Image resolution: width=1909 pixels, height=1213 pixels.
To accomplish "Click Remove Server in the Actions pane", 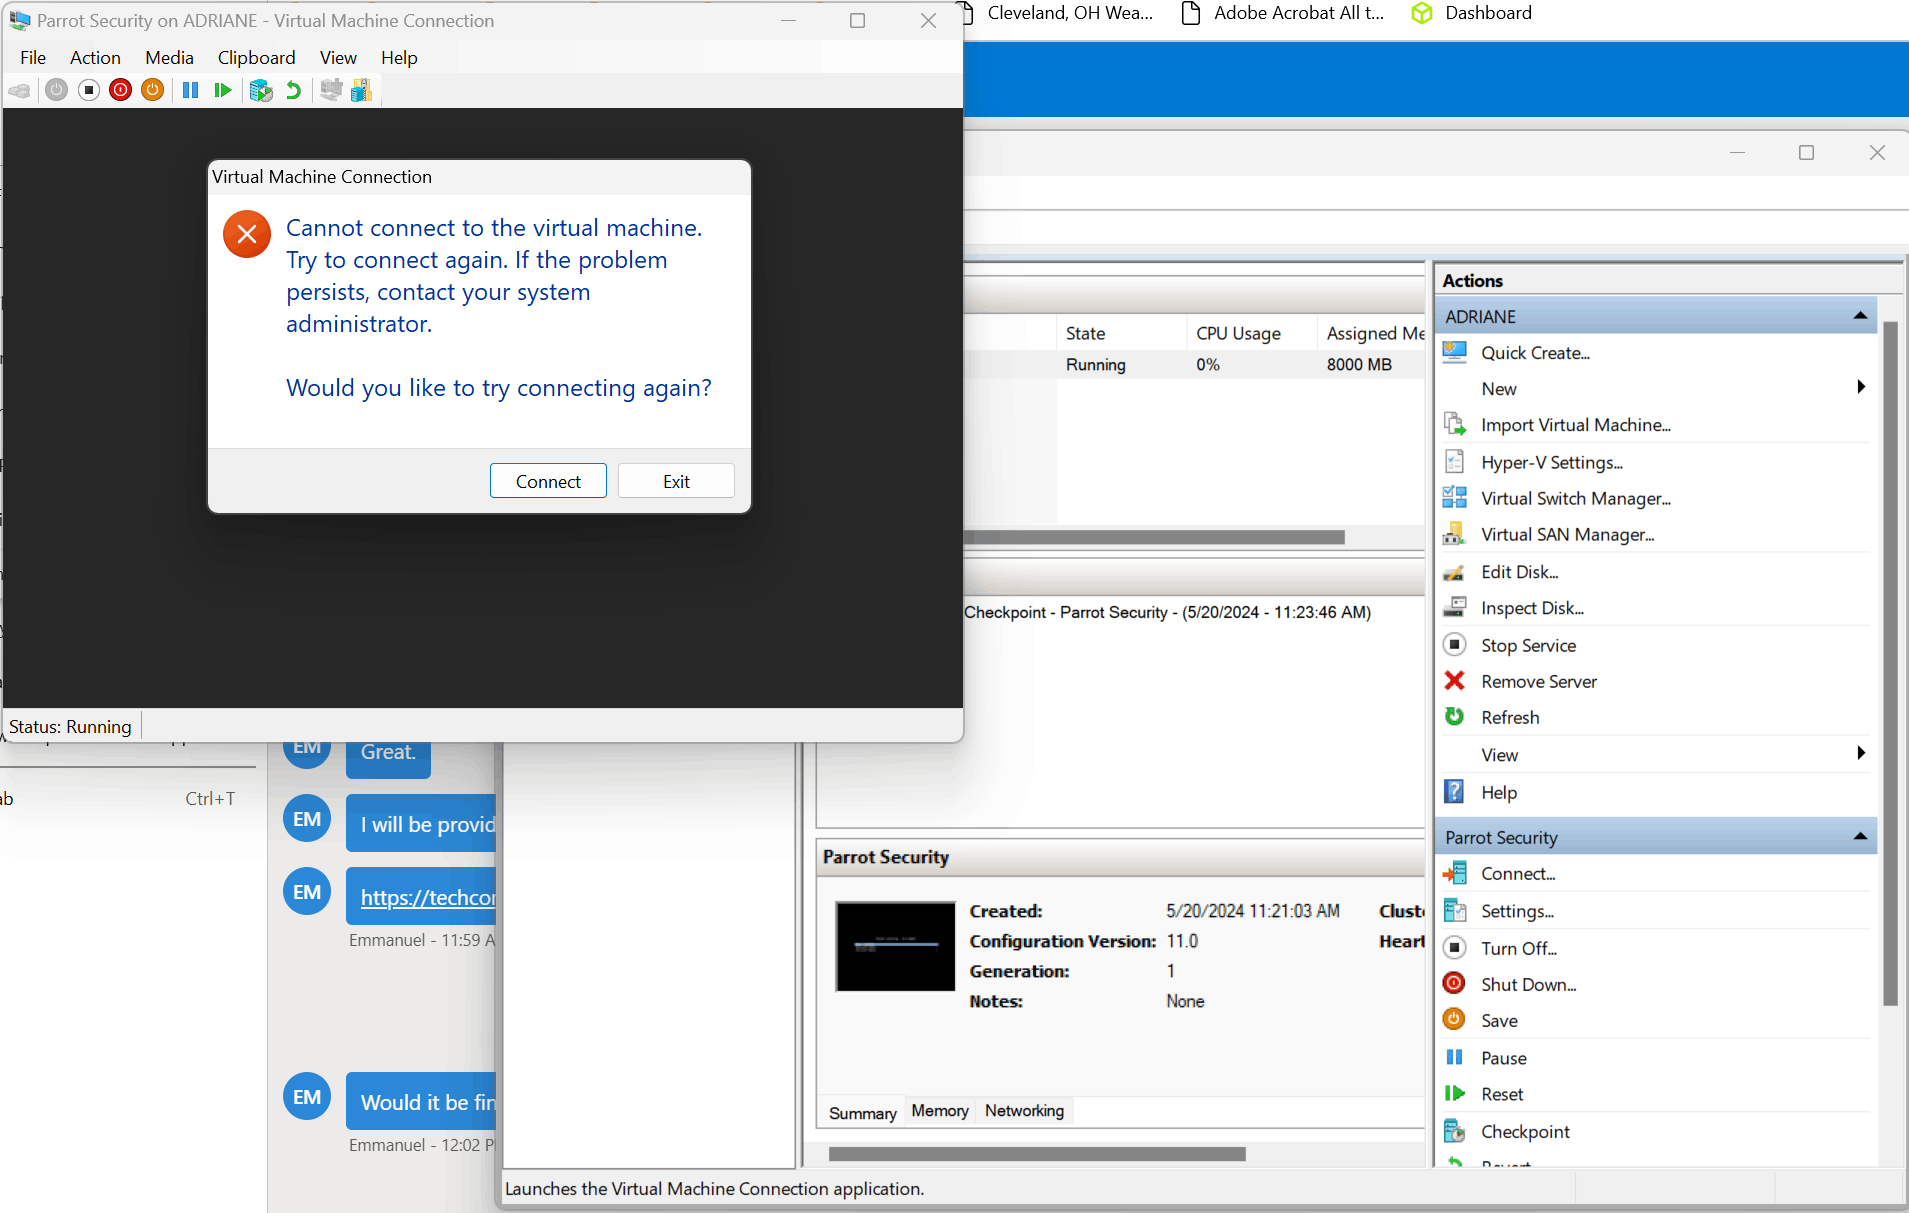I will [x=1538, y=682].
